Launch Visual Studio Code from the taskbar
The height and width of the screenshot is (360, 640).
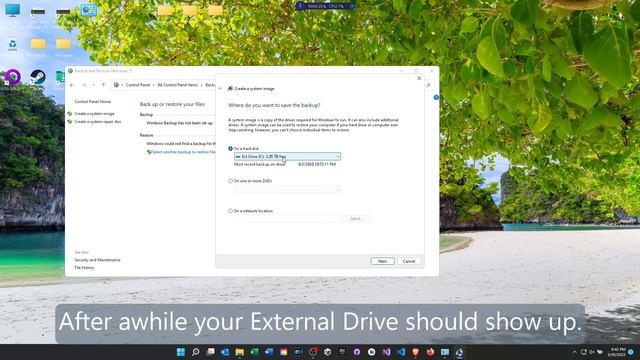coord(401,352)
